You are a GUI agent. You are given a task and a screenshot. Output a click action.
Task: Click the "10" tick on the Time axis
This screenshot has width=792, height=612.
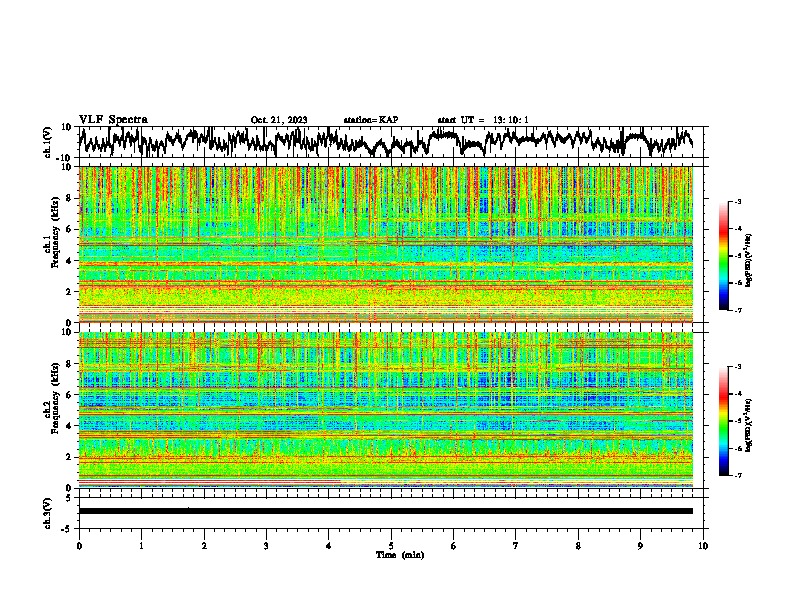703,546
